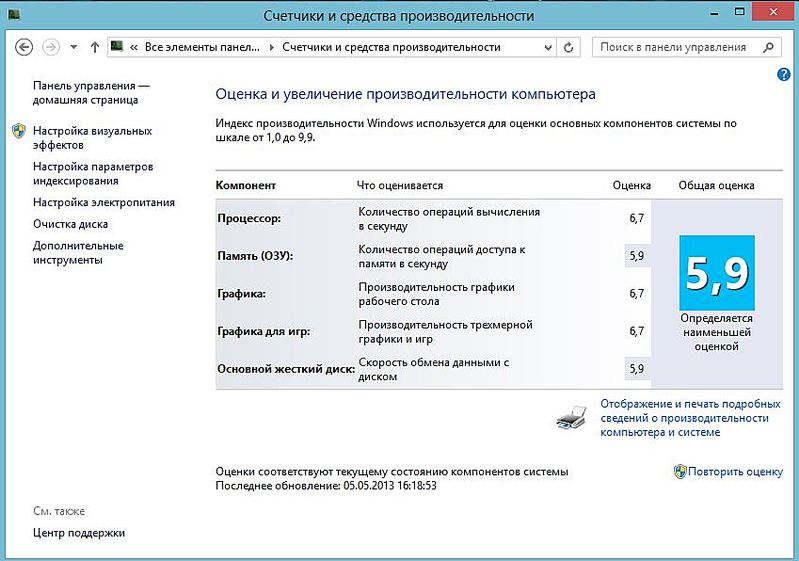
Task: Click the 5,9 score for Основной жесткий диск
Action: point(637,369)
